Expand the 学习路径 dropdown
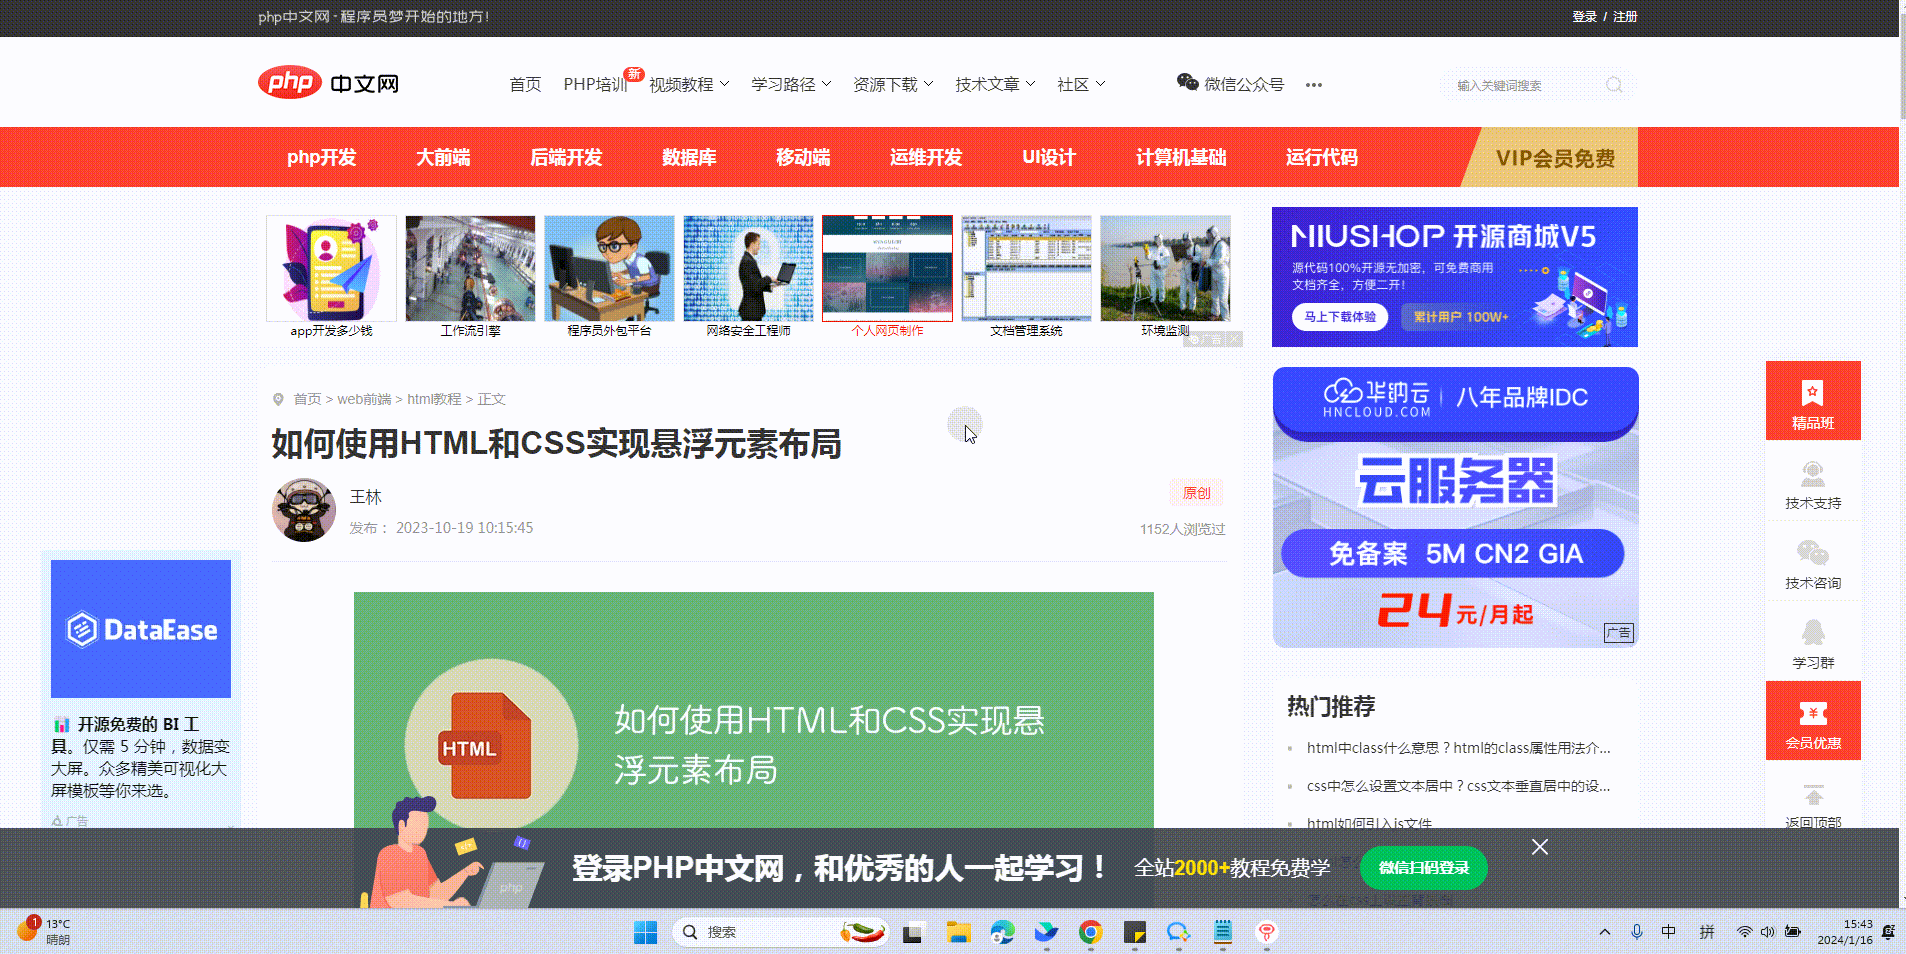Screen dimensions: 1906x954 click(791, 85)
